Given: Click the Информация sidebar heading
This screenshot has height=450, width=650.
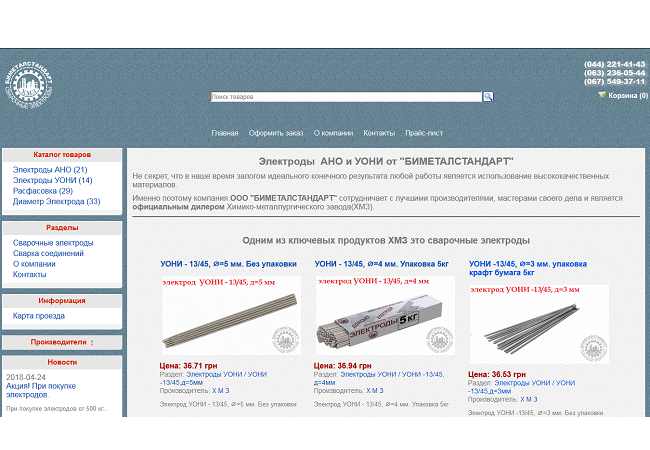Looking at the screenshot, I should pyautogui.click(x=62, y=301).
